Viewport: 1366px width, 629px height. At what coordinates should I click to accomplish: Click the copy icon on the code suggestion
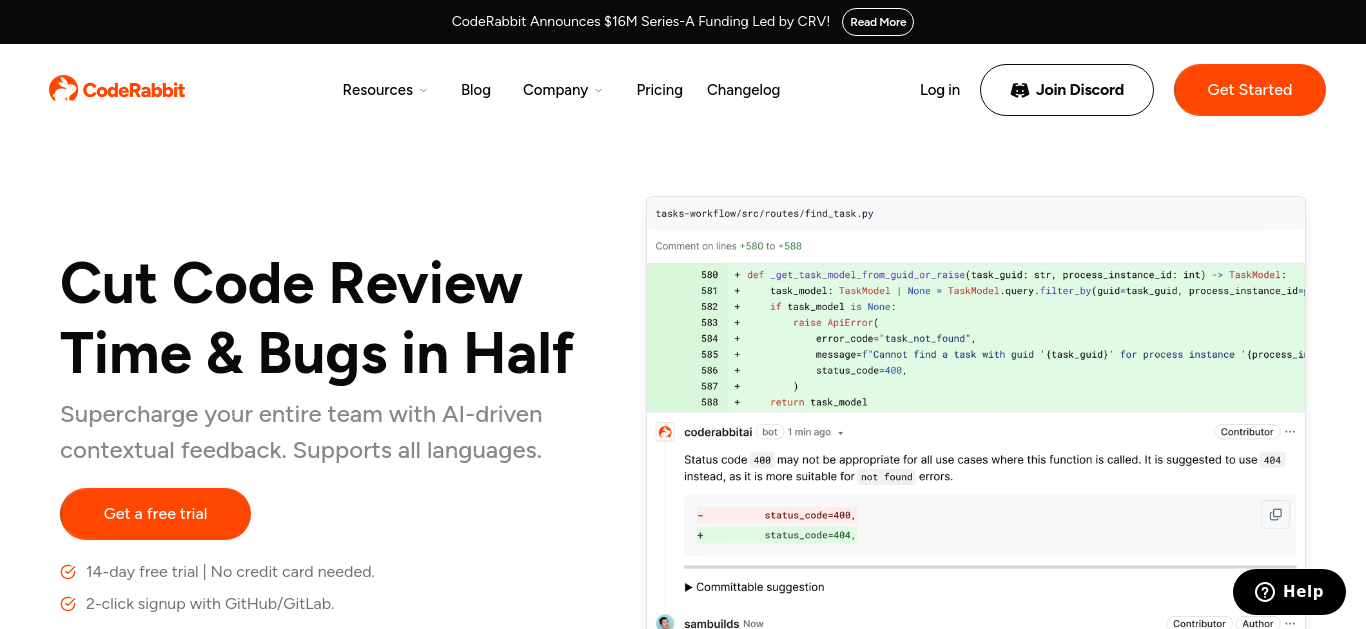pos(1275,515)
